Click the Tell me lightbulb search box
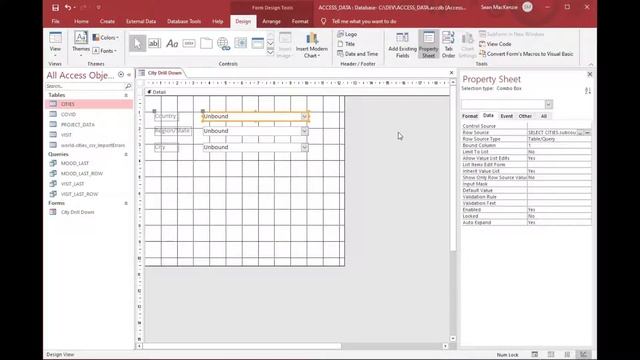 tap(359, 21)
